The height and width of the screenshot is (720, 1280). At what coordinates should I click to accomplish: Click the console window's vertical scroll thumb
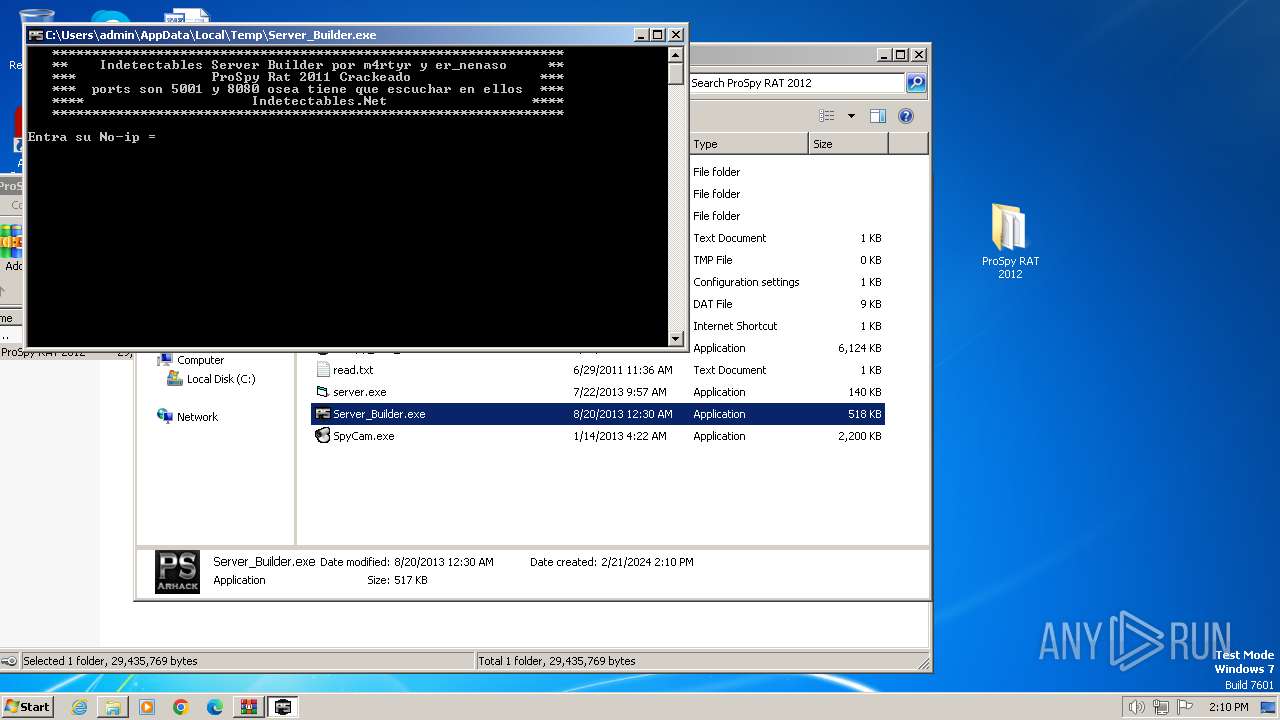[676, 75]
